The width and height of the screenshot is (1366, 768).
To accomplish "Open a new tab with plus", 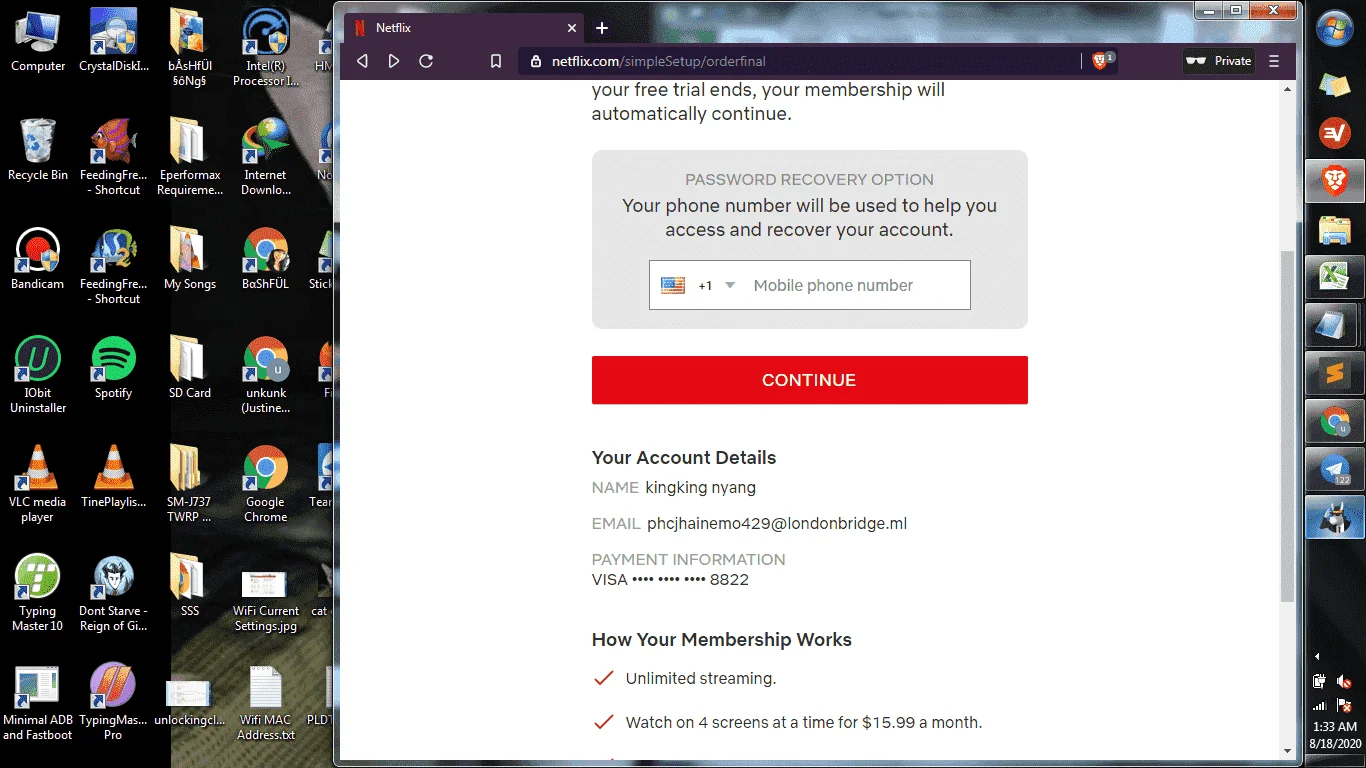I will [602, 28].
